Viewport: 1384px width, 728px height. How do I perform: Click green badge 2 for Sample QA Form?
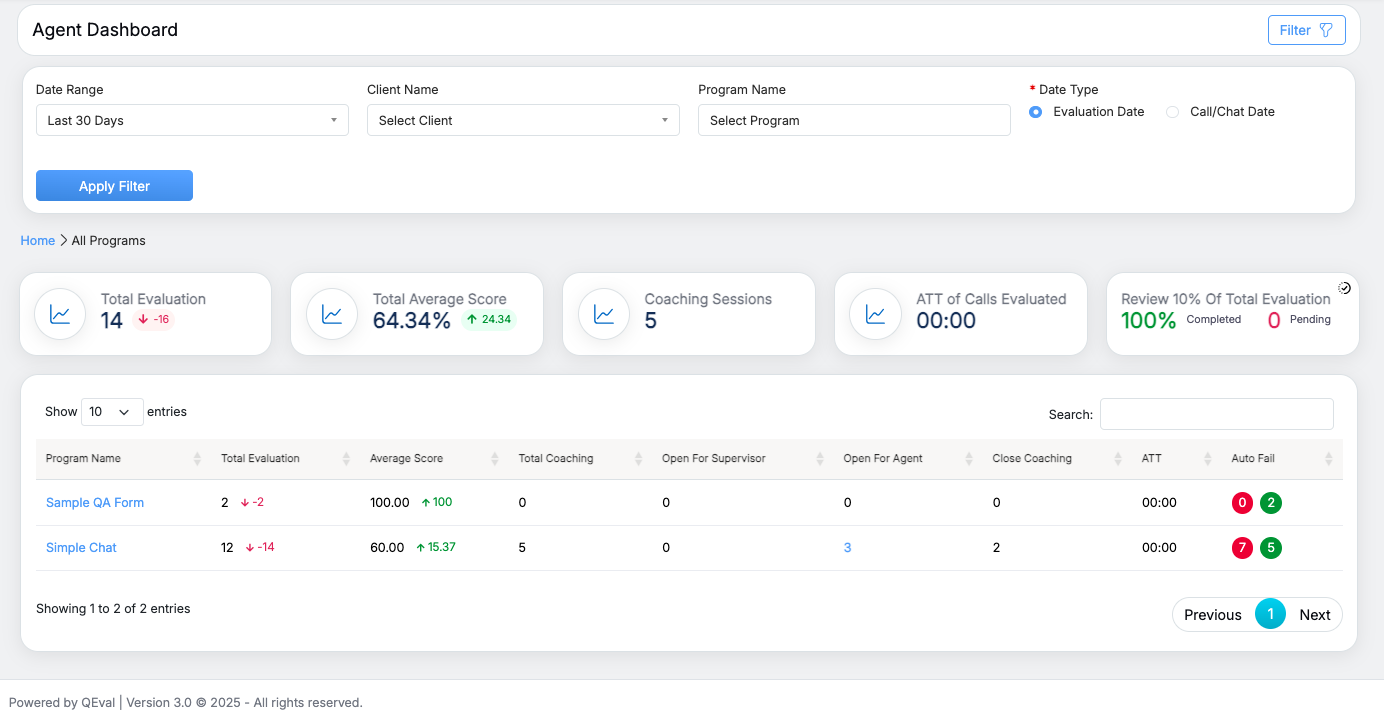point(1270,503)
